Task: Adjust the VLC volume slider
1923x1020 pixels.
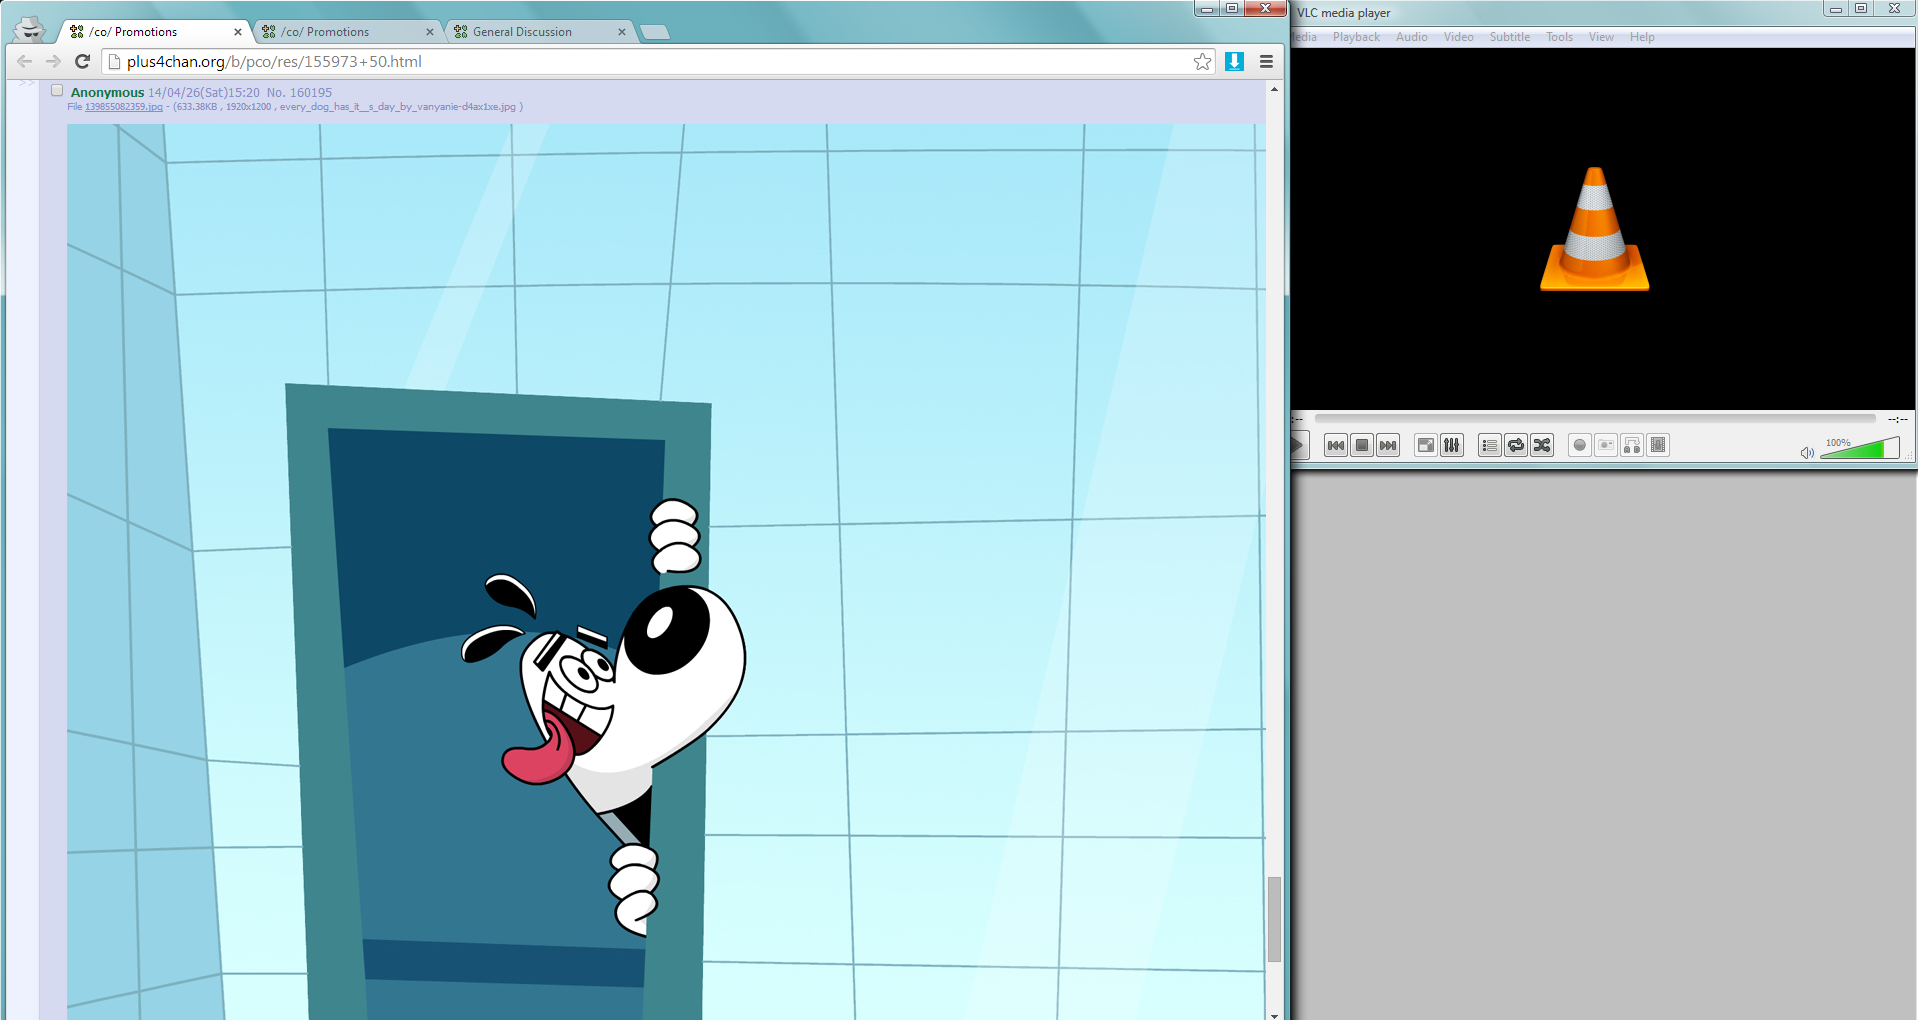Action: coord(1859,450)
